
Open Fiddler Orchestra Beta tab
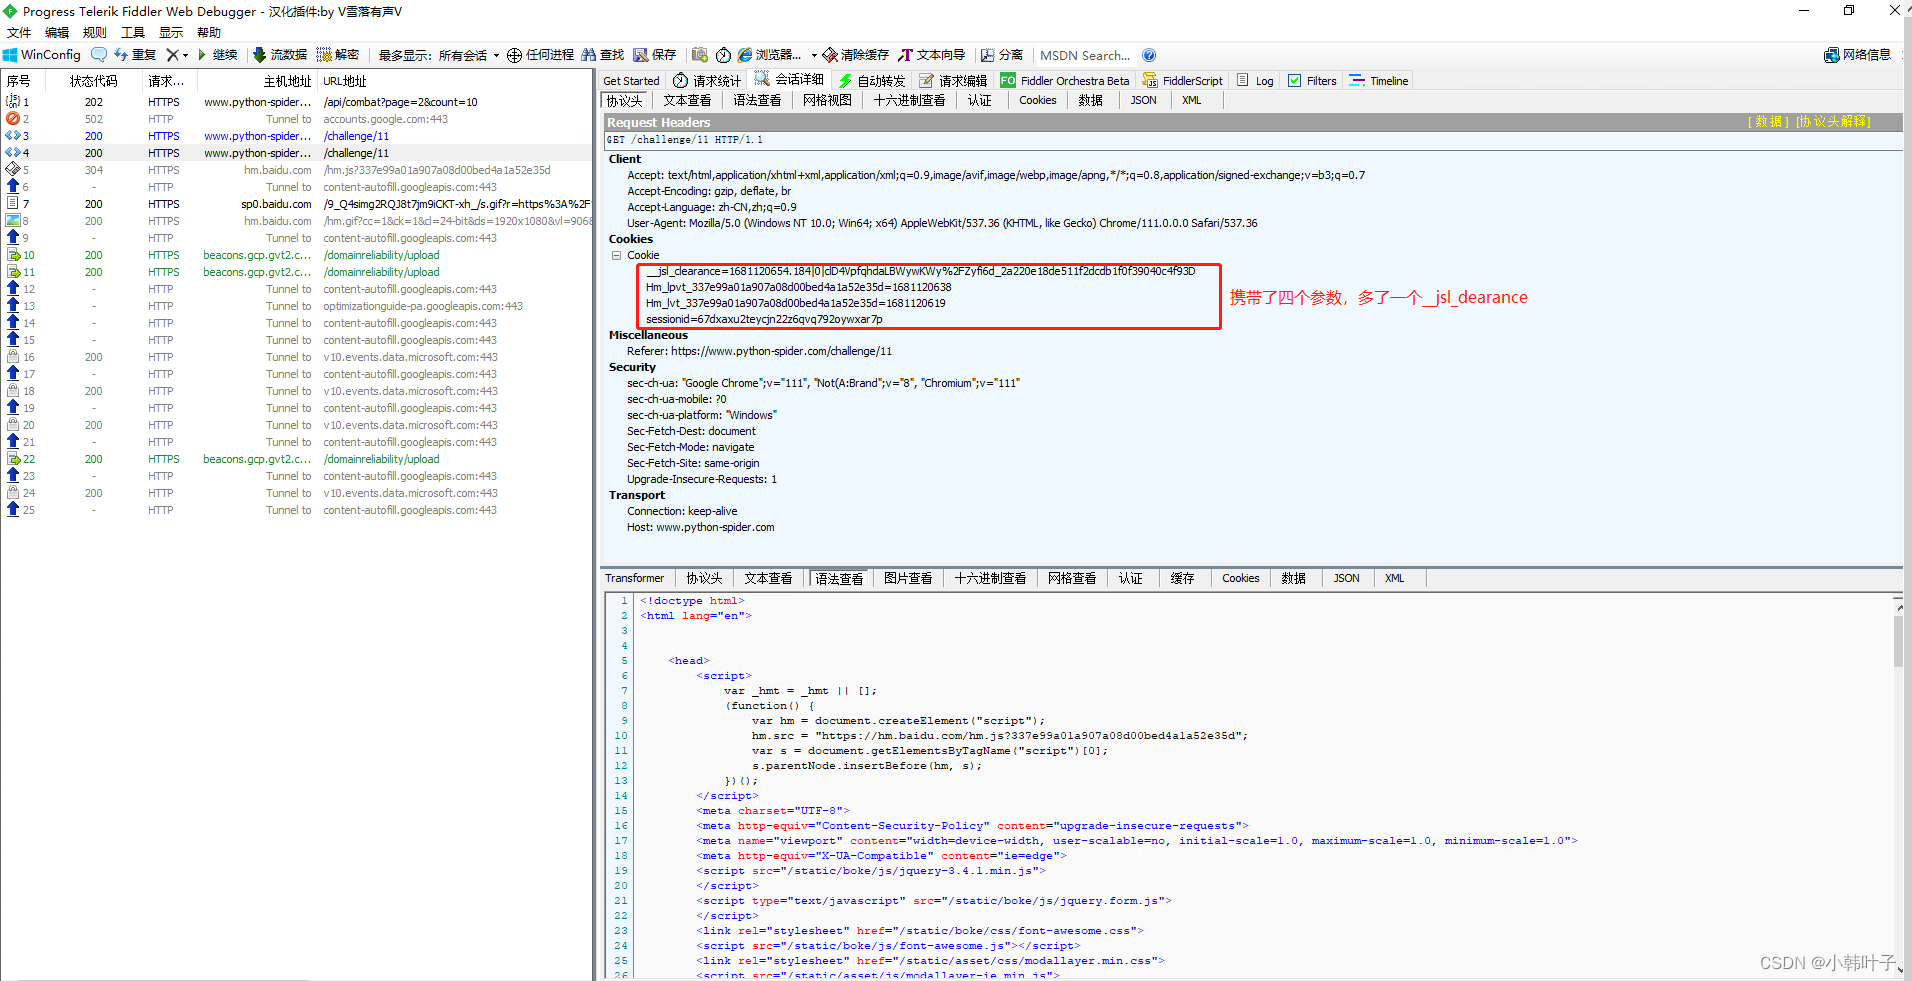[x=1065, y=81]
